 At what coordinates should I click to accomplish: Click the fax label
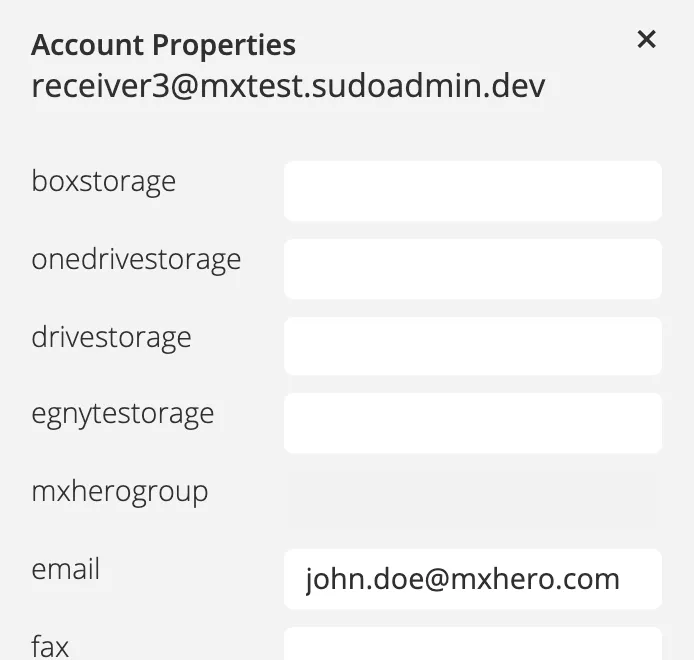click(50, 646)
